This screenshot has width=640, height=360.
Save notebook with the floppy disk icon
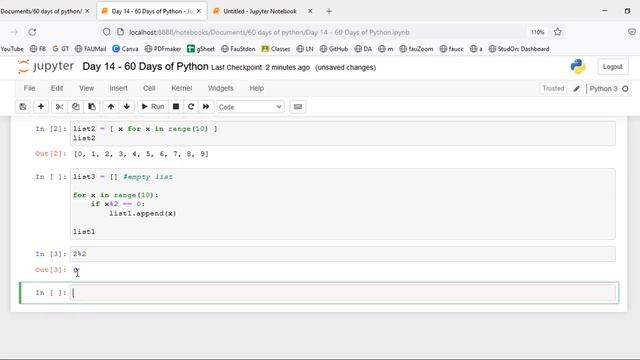[23, 107]
